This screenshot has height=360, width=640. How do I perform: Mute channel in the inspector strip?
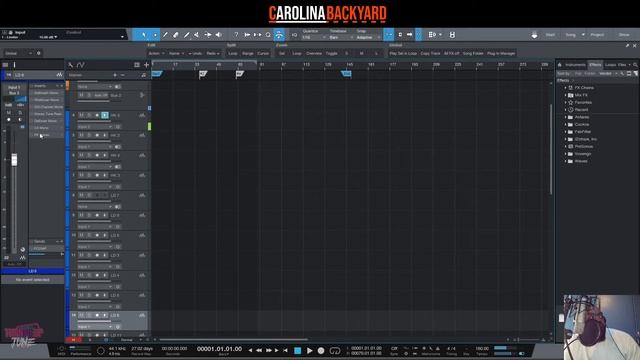coord(9,113)
